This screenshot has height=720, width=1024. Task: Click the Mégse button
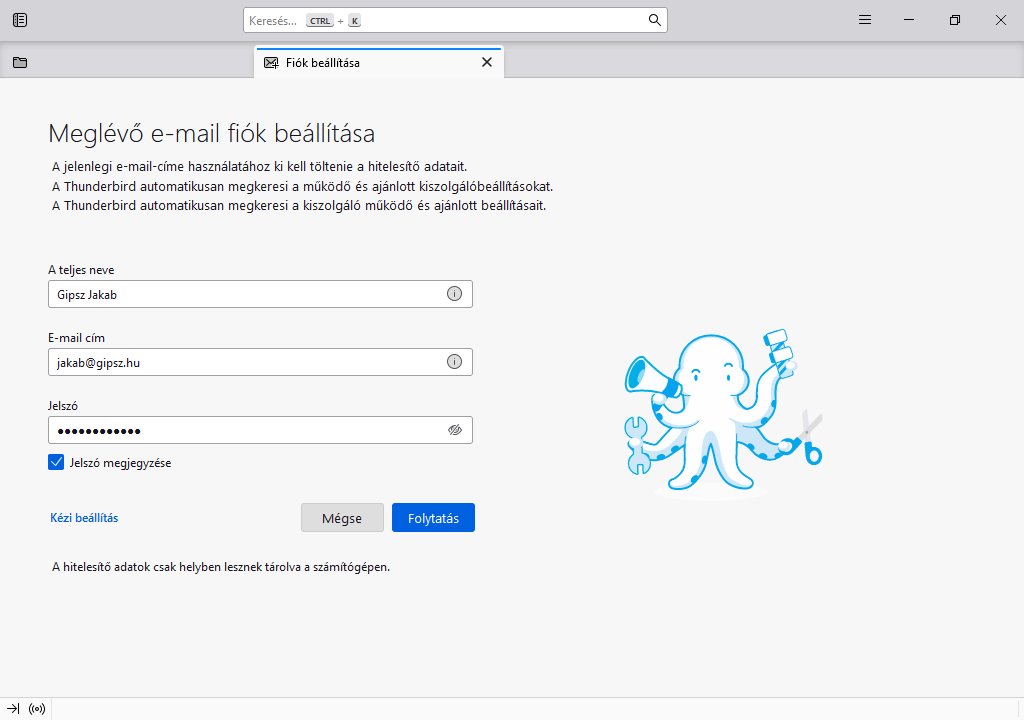click(x=342, y=518)
